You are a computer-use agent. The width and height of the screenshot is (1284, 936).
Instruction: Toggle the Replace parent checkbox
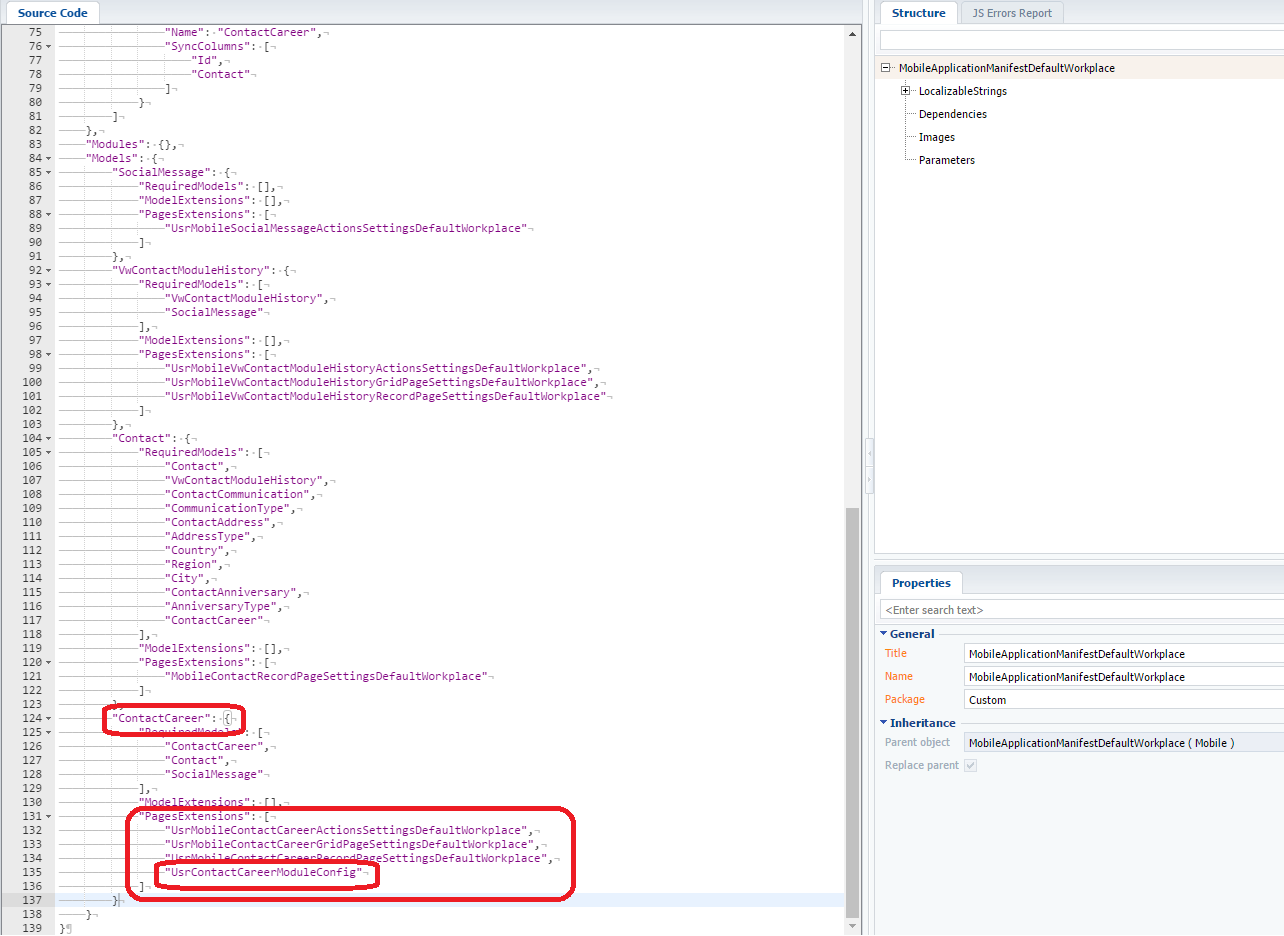click(x=970, y=765)
